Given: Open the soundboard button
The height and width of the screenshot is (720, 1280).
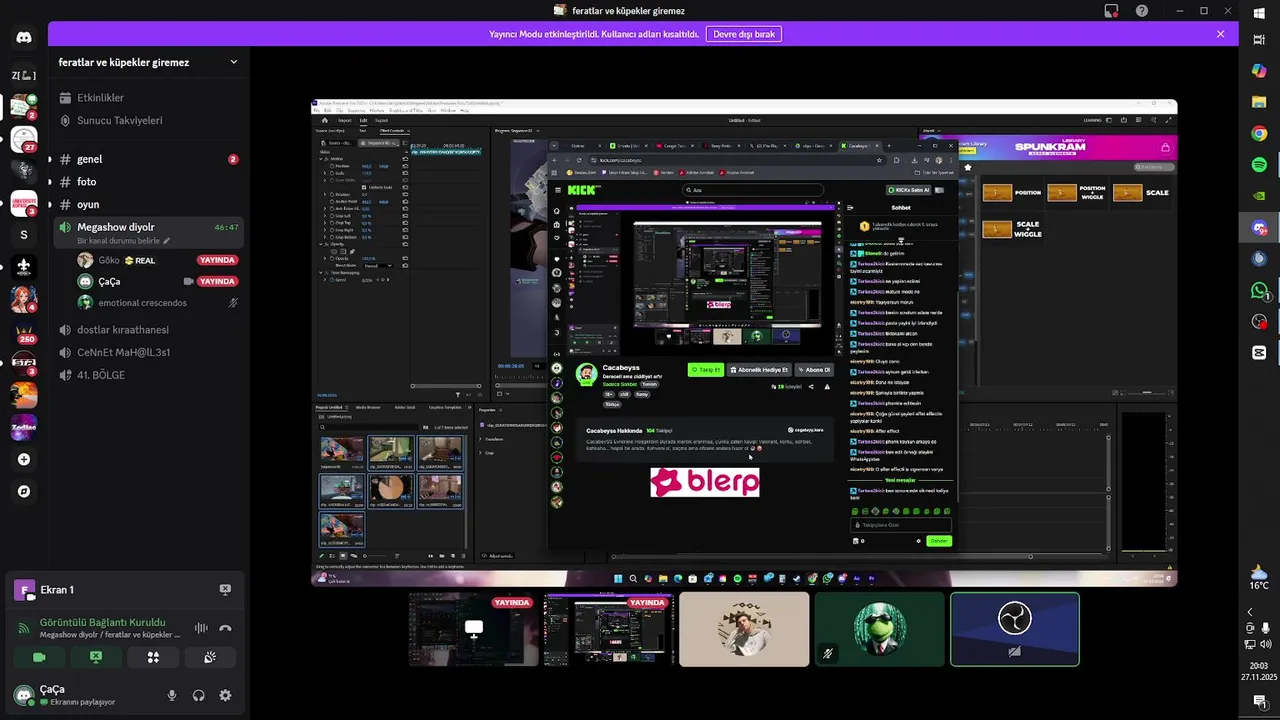Looking at the screenshot, I should [210, 657].
